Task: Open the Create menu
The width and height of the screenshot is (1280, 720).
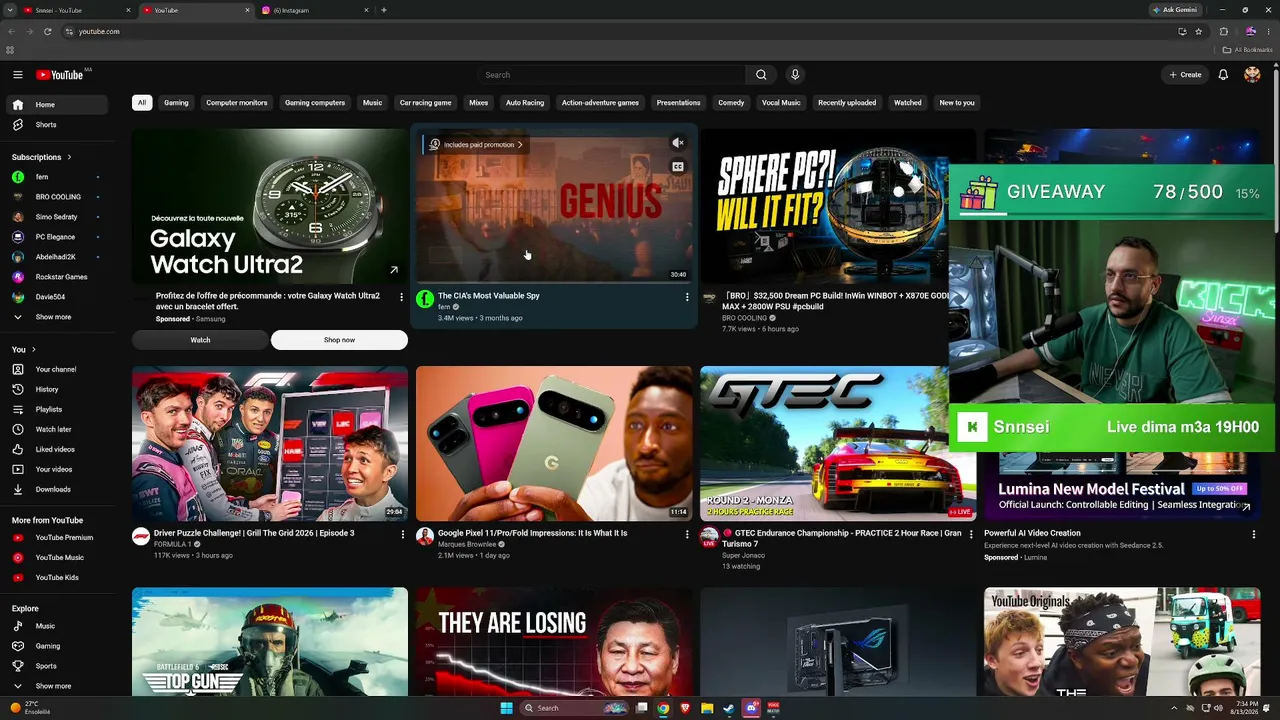Action: [1186, 75]
